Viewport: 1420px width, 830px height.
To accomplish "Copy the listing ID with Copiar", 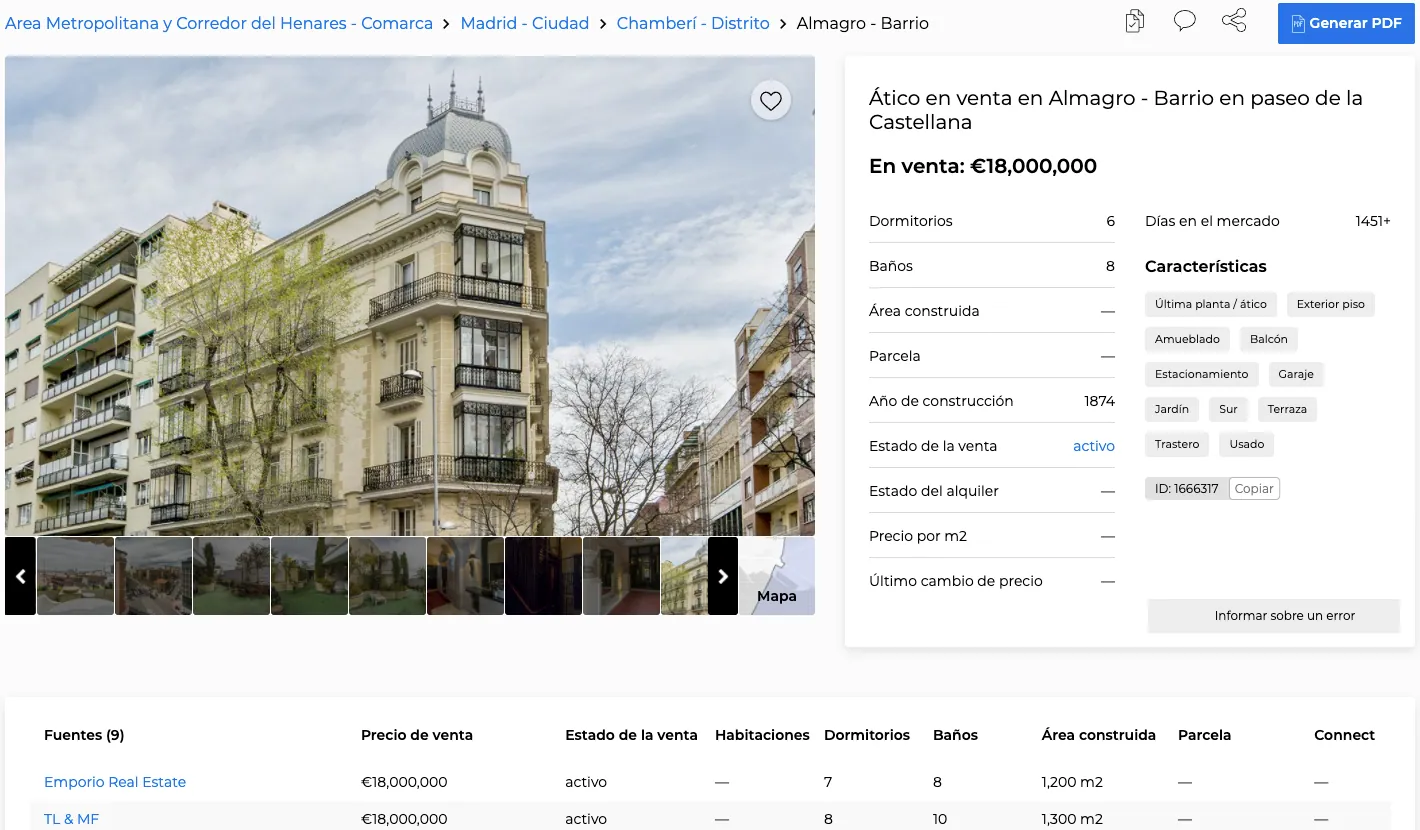I will (x=1254, y=489).
